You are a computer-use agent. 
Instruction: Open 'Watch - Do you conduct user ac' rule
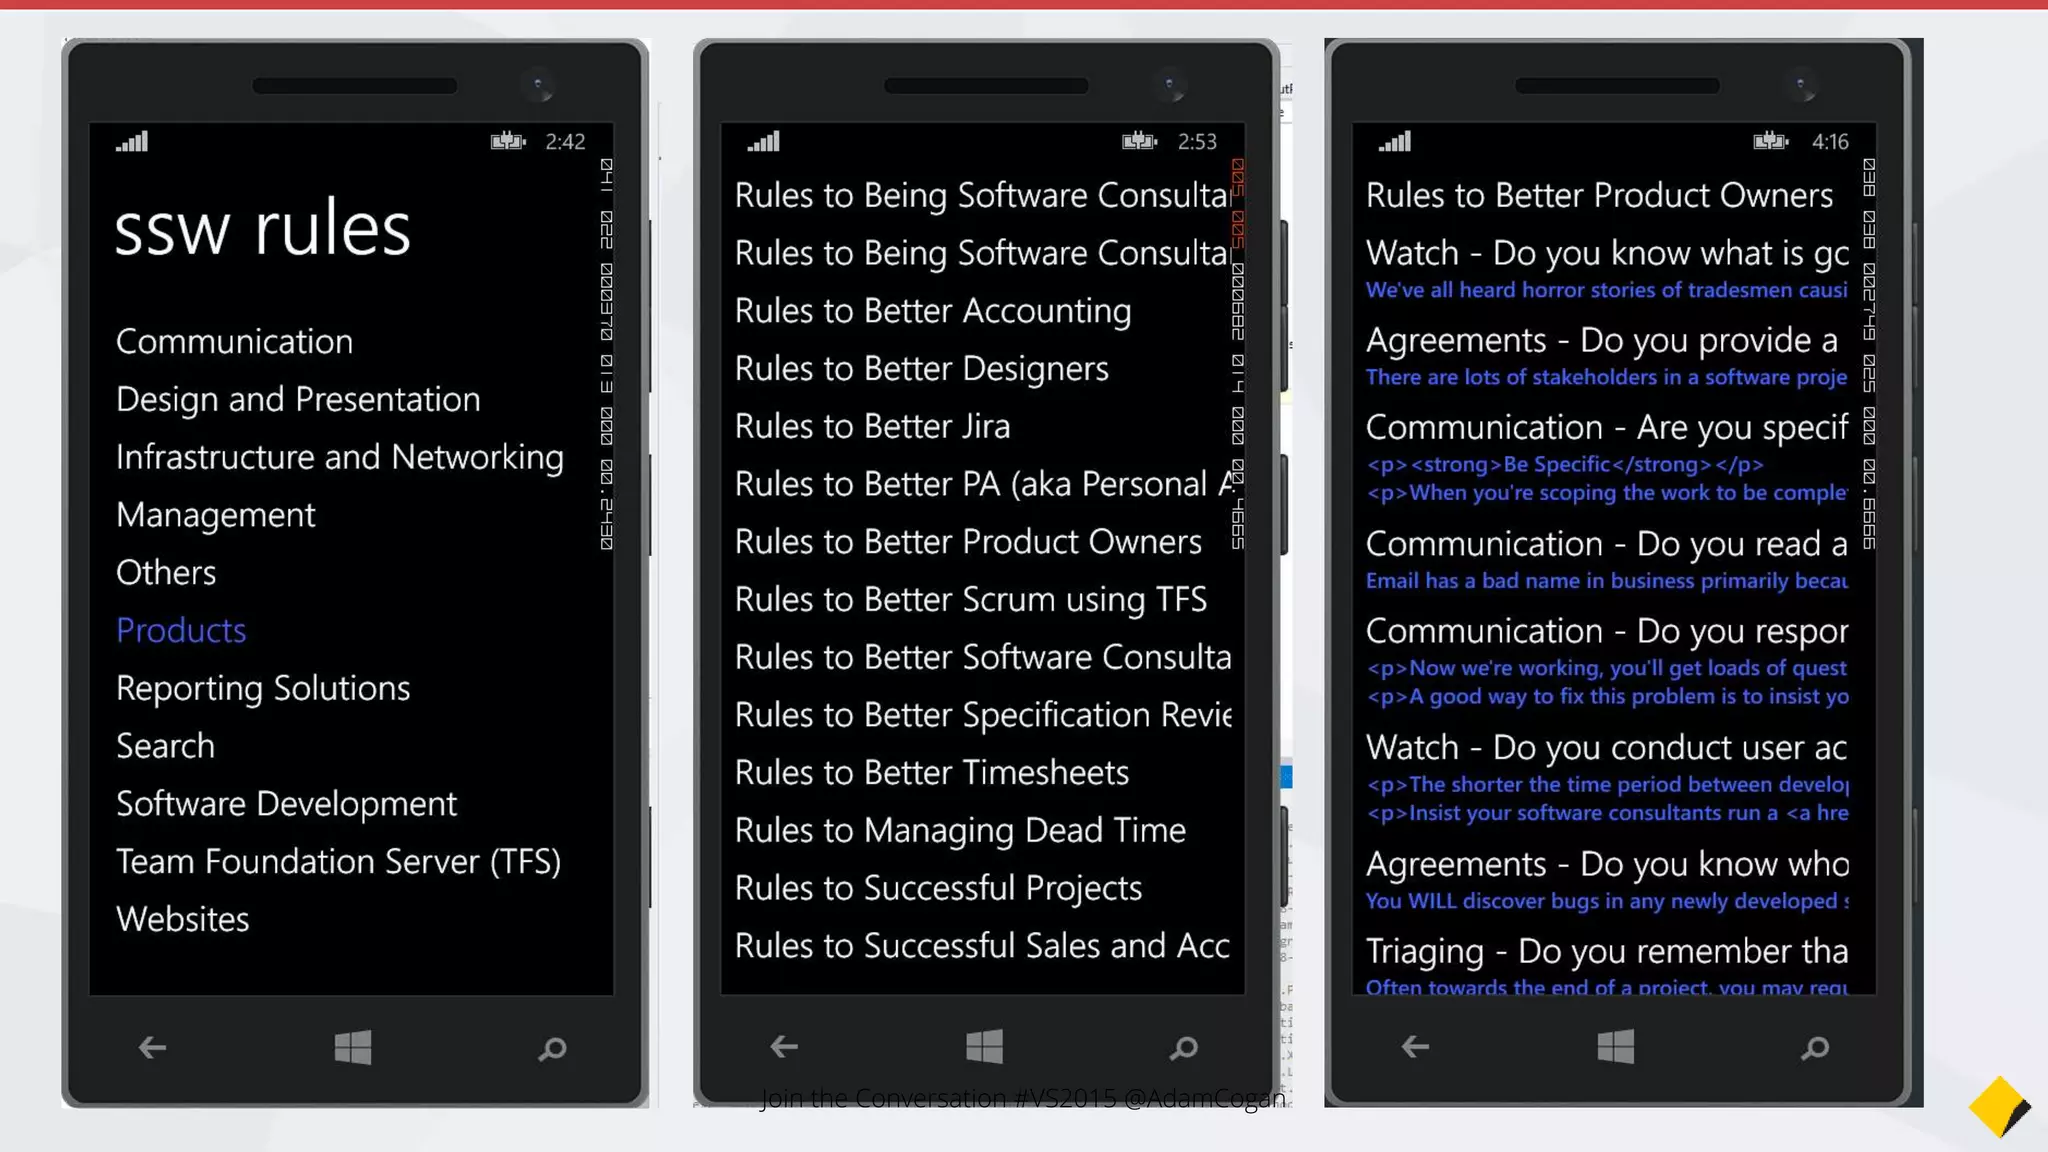point(1607,748)
